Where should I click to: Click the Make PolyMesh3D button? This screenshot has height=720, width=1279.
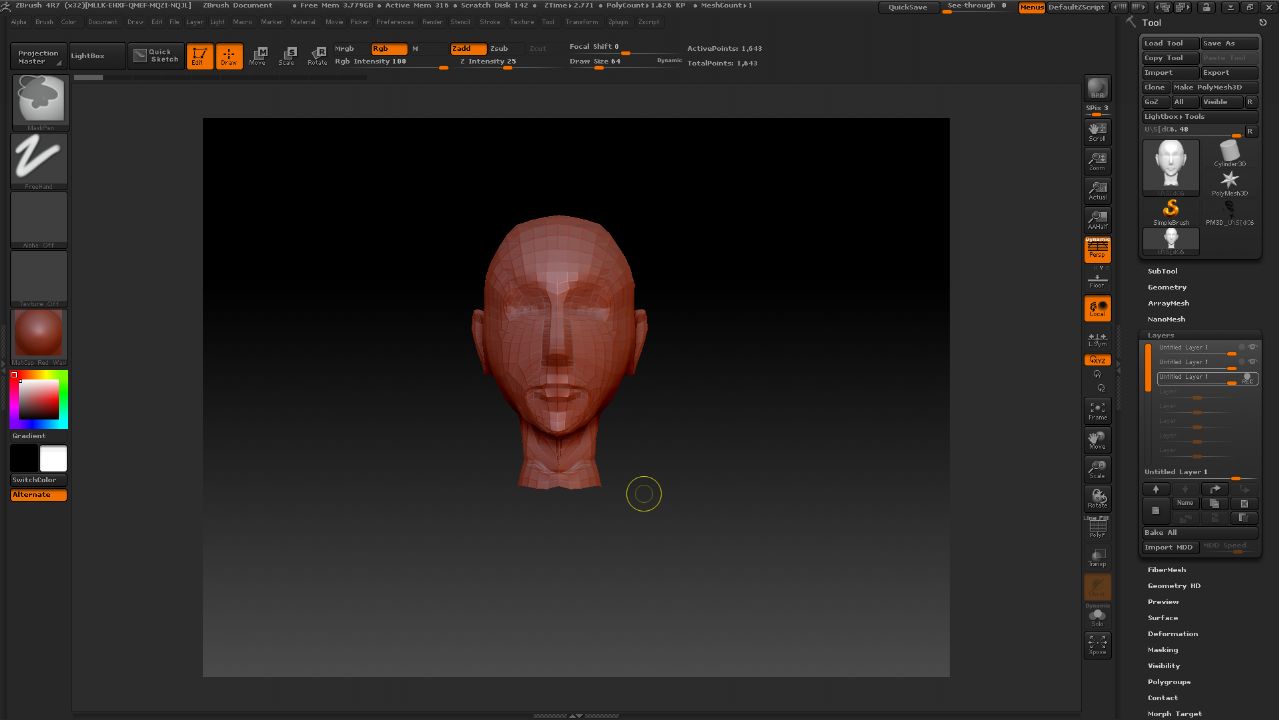[1214, 87]
